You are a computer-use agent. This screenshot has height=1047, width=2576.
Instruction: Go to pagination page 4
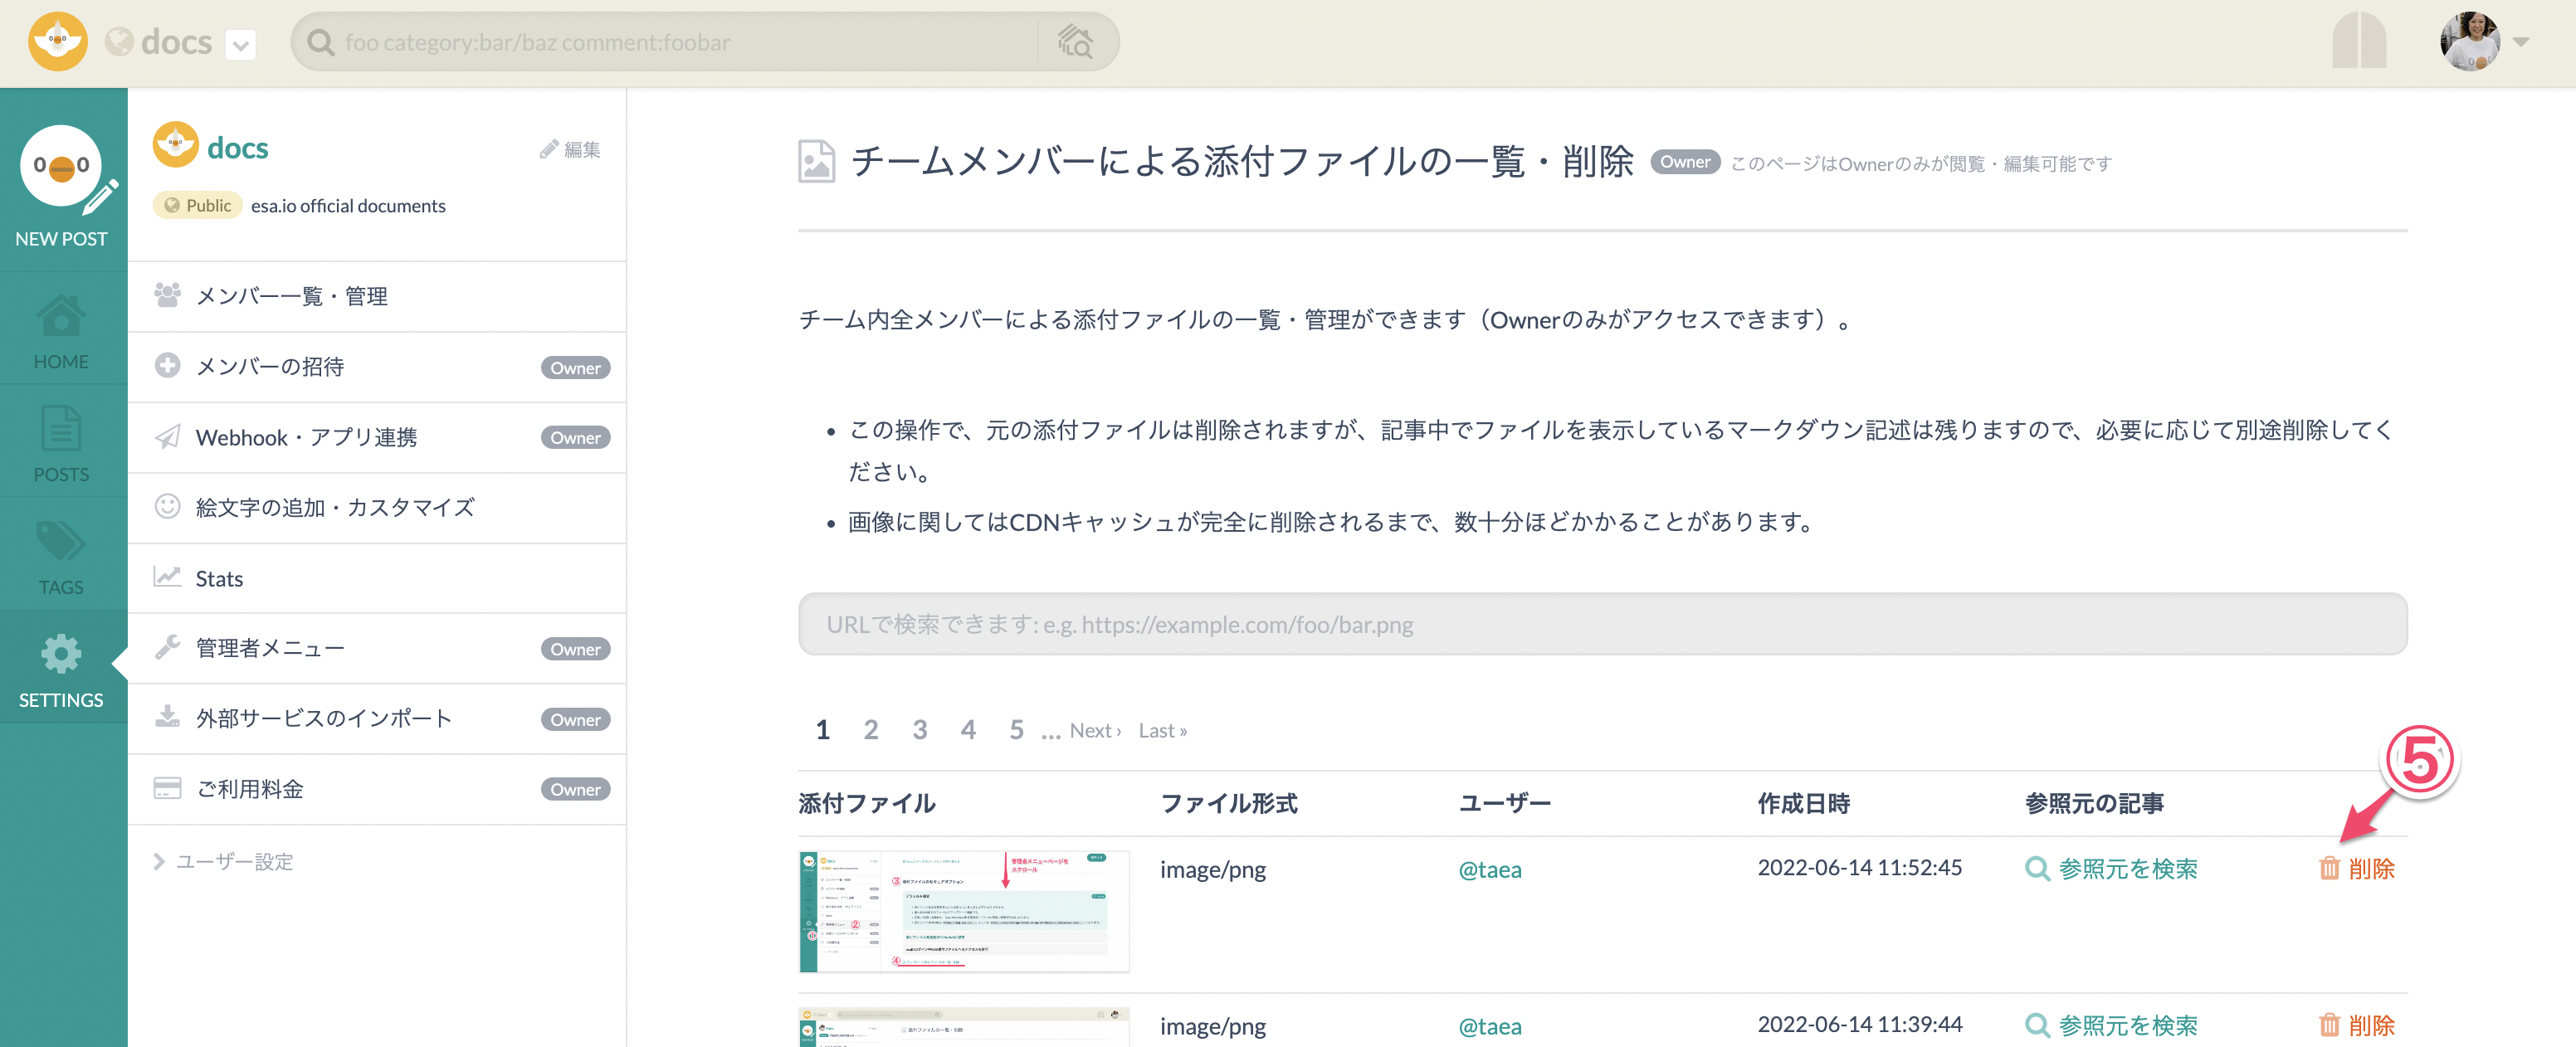968,730
